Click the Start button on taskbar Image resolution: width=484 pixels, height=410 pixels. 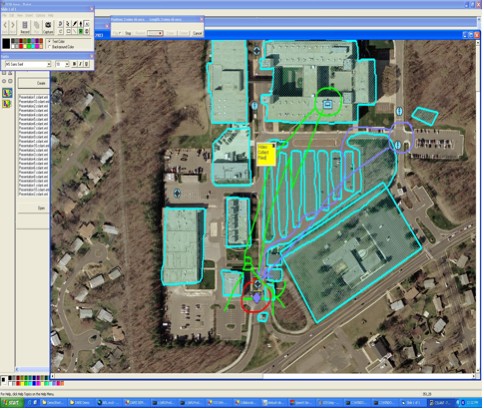click(12, 403)
